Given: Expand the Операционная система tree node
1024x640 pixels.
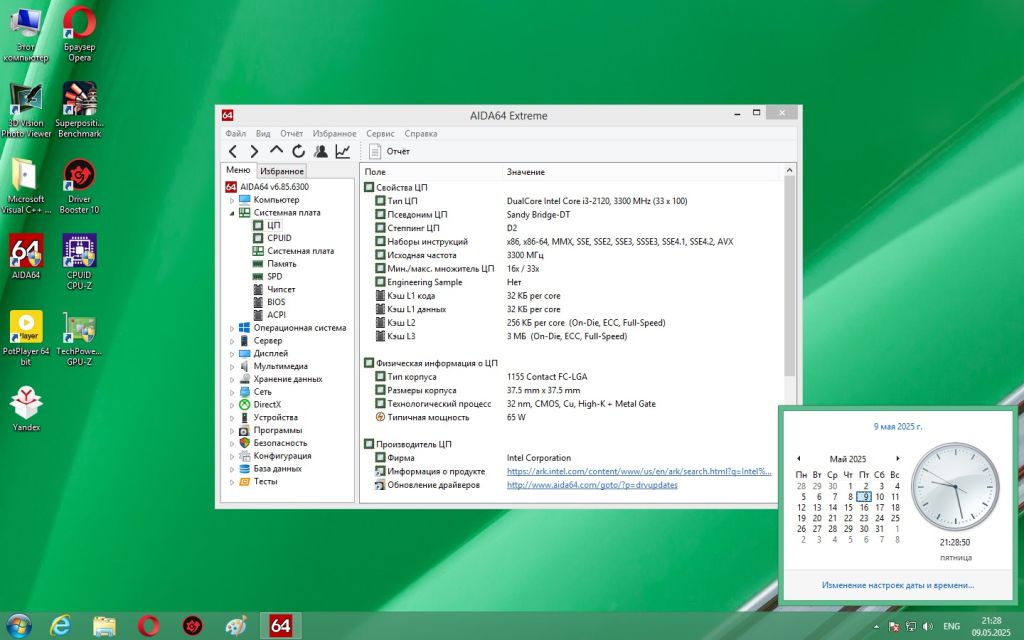Looking at the screenshot, I should click(x=232, y=328).
